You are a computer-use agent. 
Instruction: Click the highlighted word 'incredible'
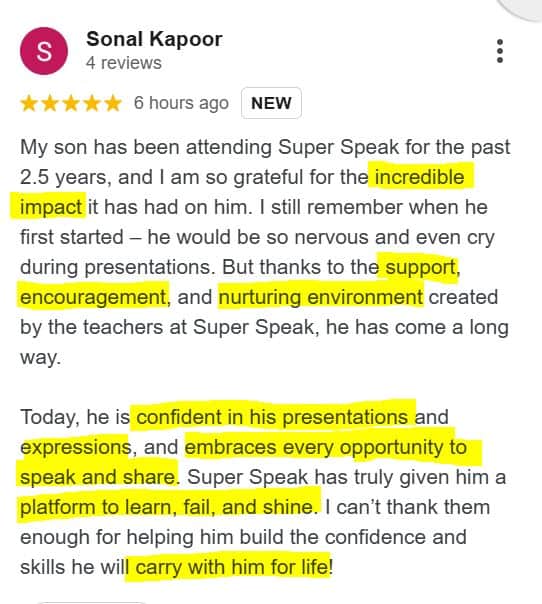point(420,177)
